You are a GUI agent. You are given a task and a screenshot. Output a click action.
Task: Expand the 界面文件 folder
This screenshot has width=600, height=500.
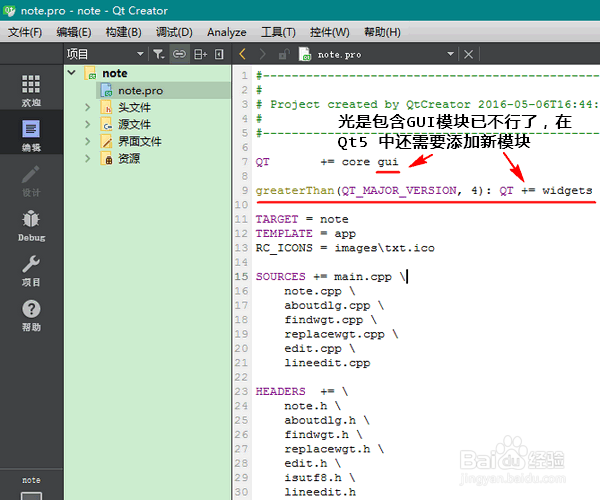(88, 142)
